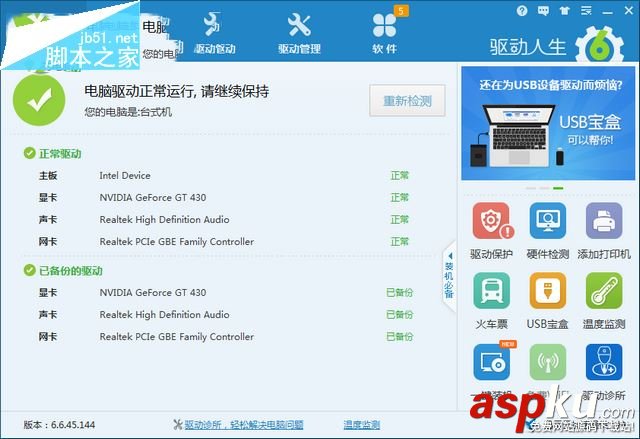Select Realtek High Definition Audio under 正常驱动
Screen dimensions: 640x439
point(164,220)
